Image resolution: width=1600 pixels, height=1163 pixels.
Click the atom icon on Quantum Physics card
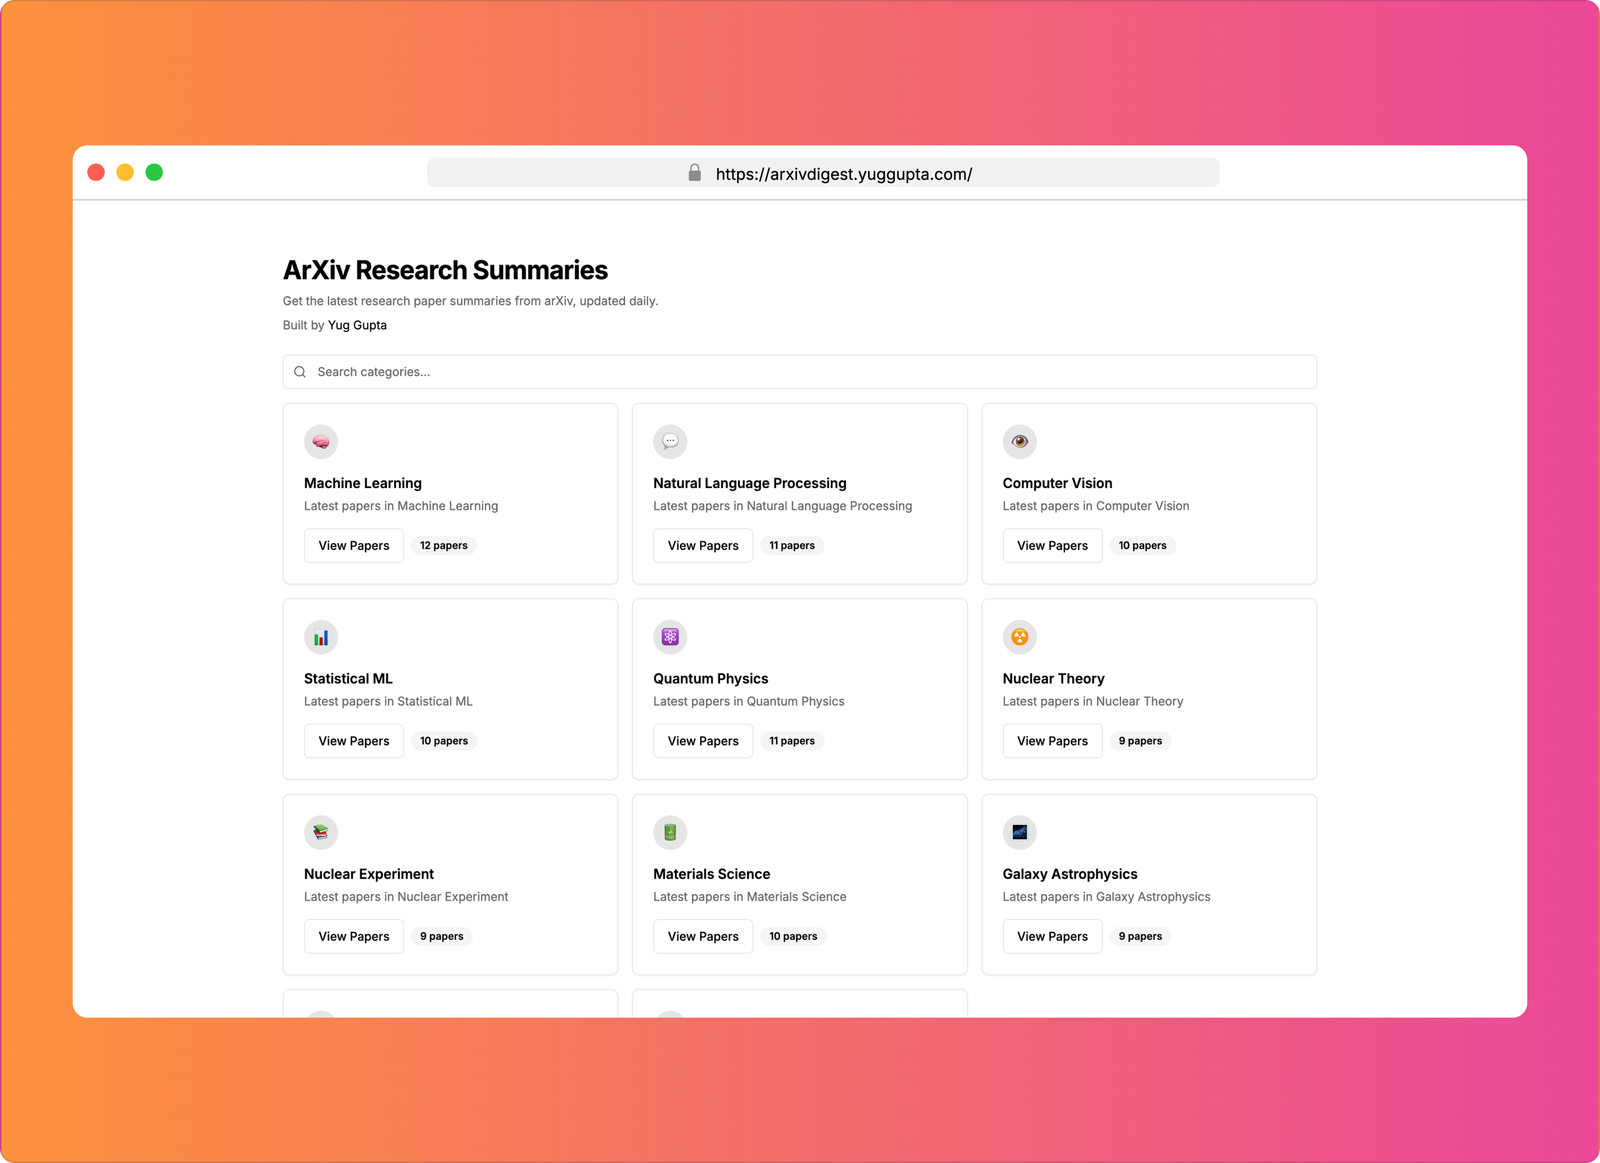(670, 637)
